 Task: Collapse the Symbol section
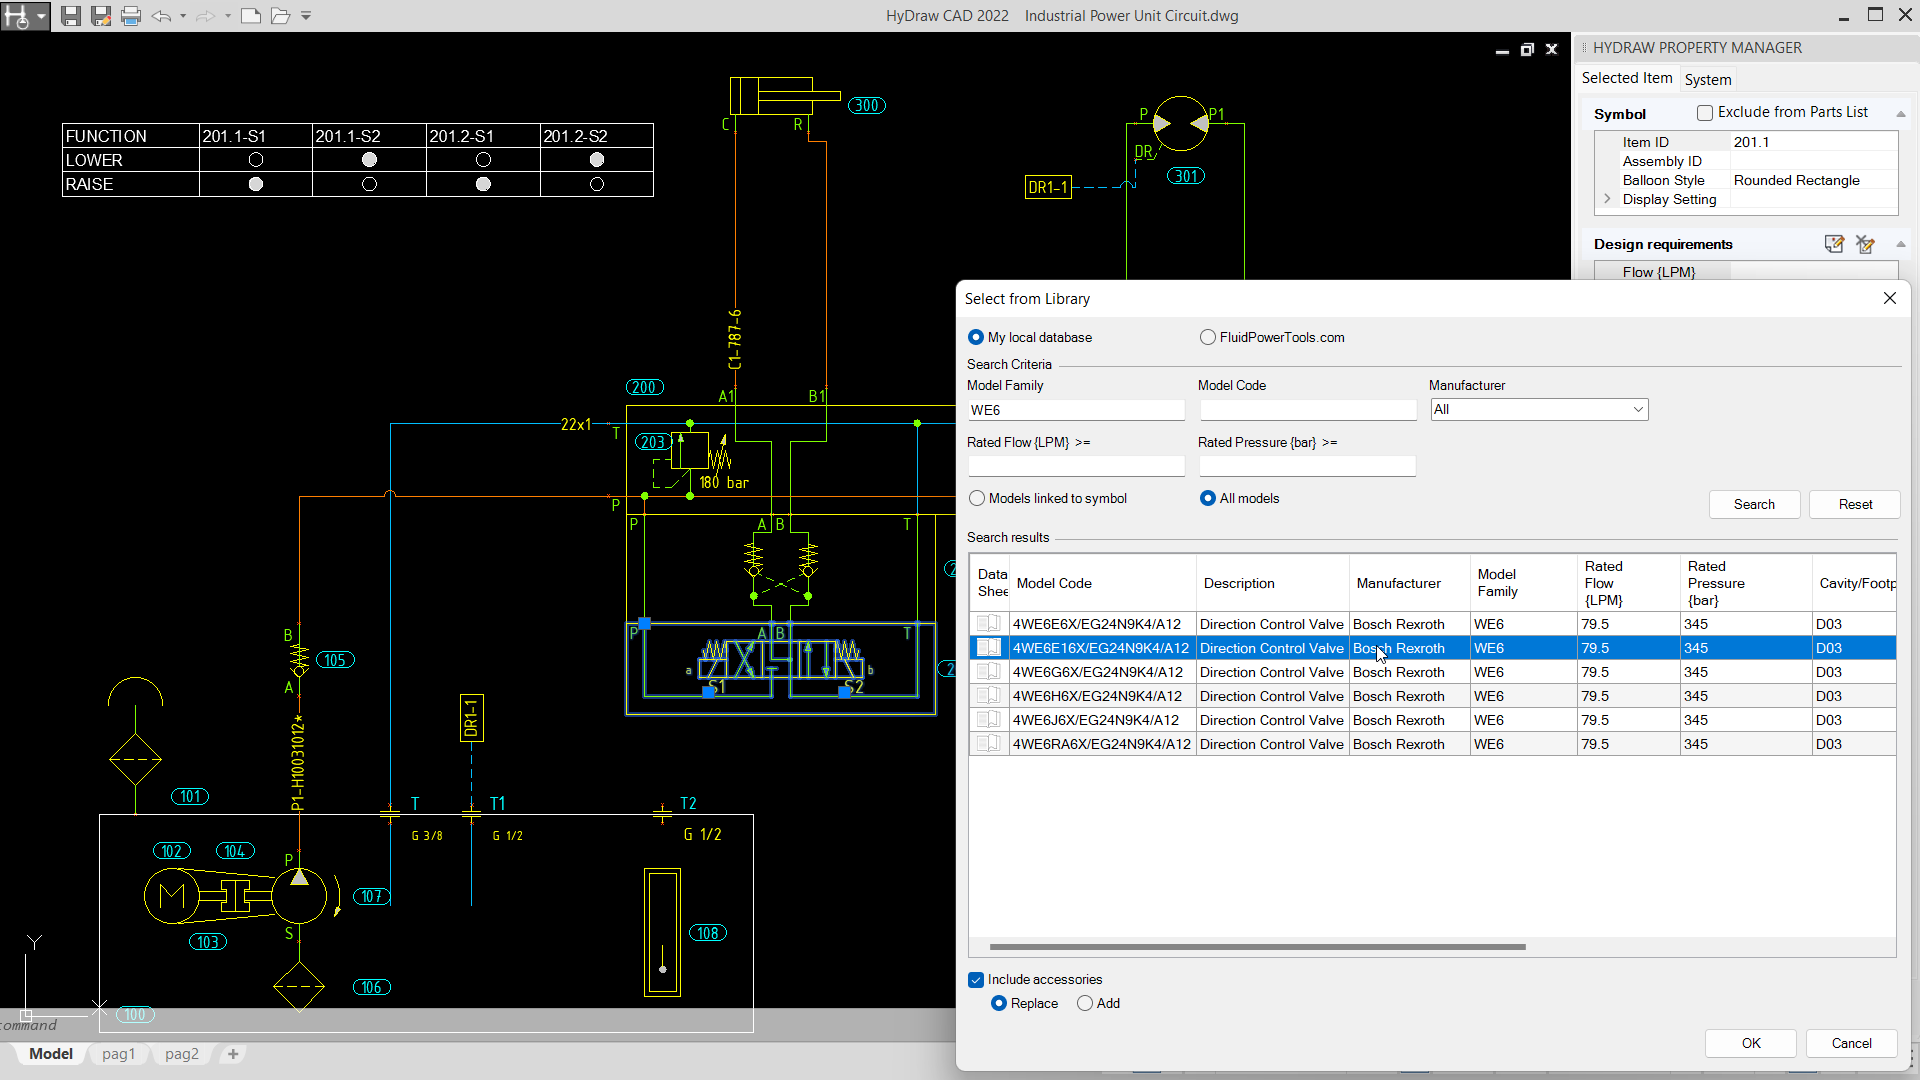pos(1901,113)
